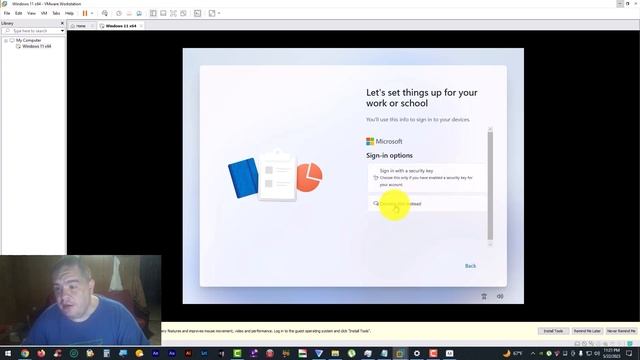Click the taskbar clock and date

coord(611,353)
